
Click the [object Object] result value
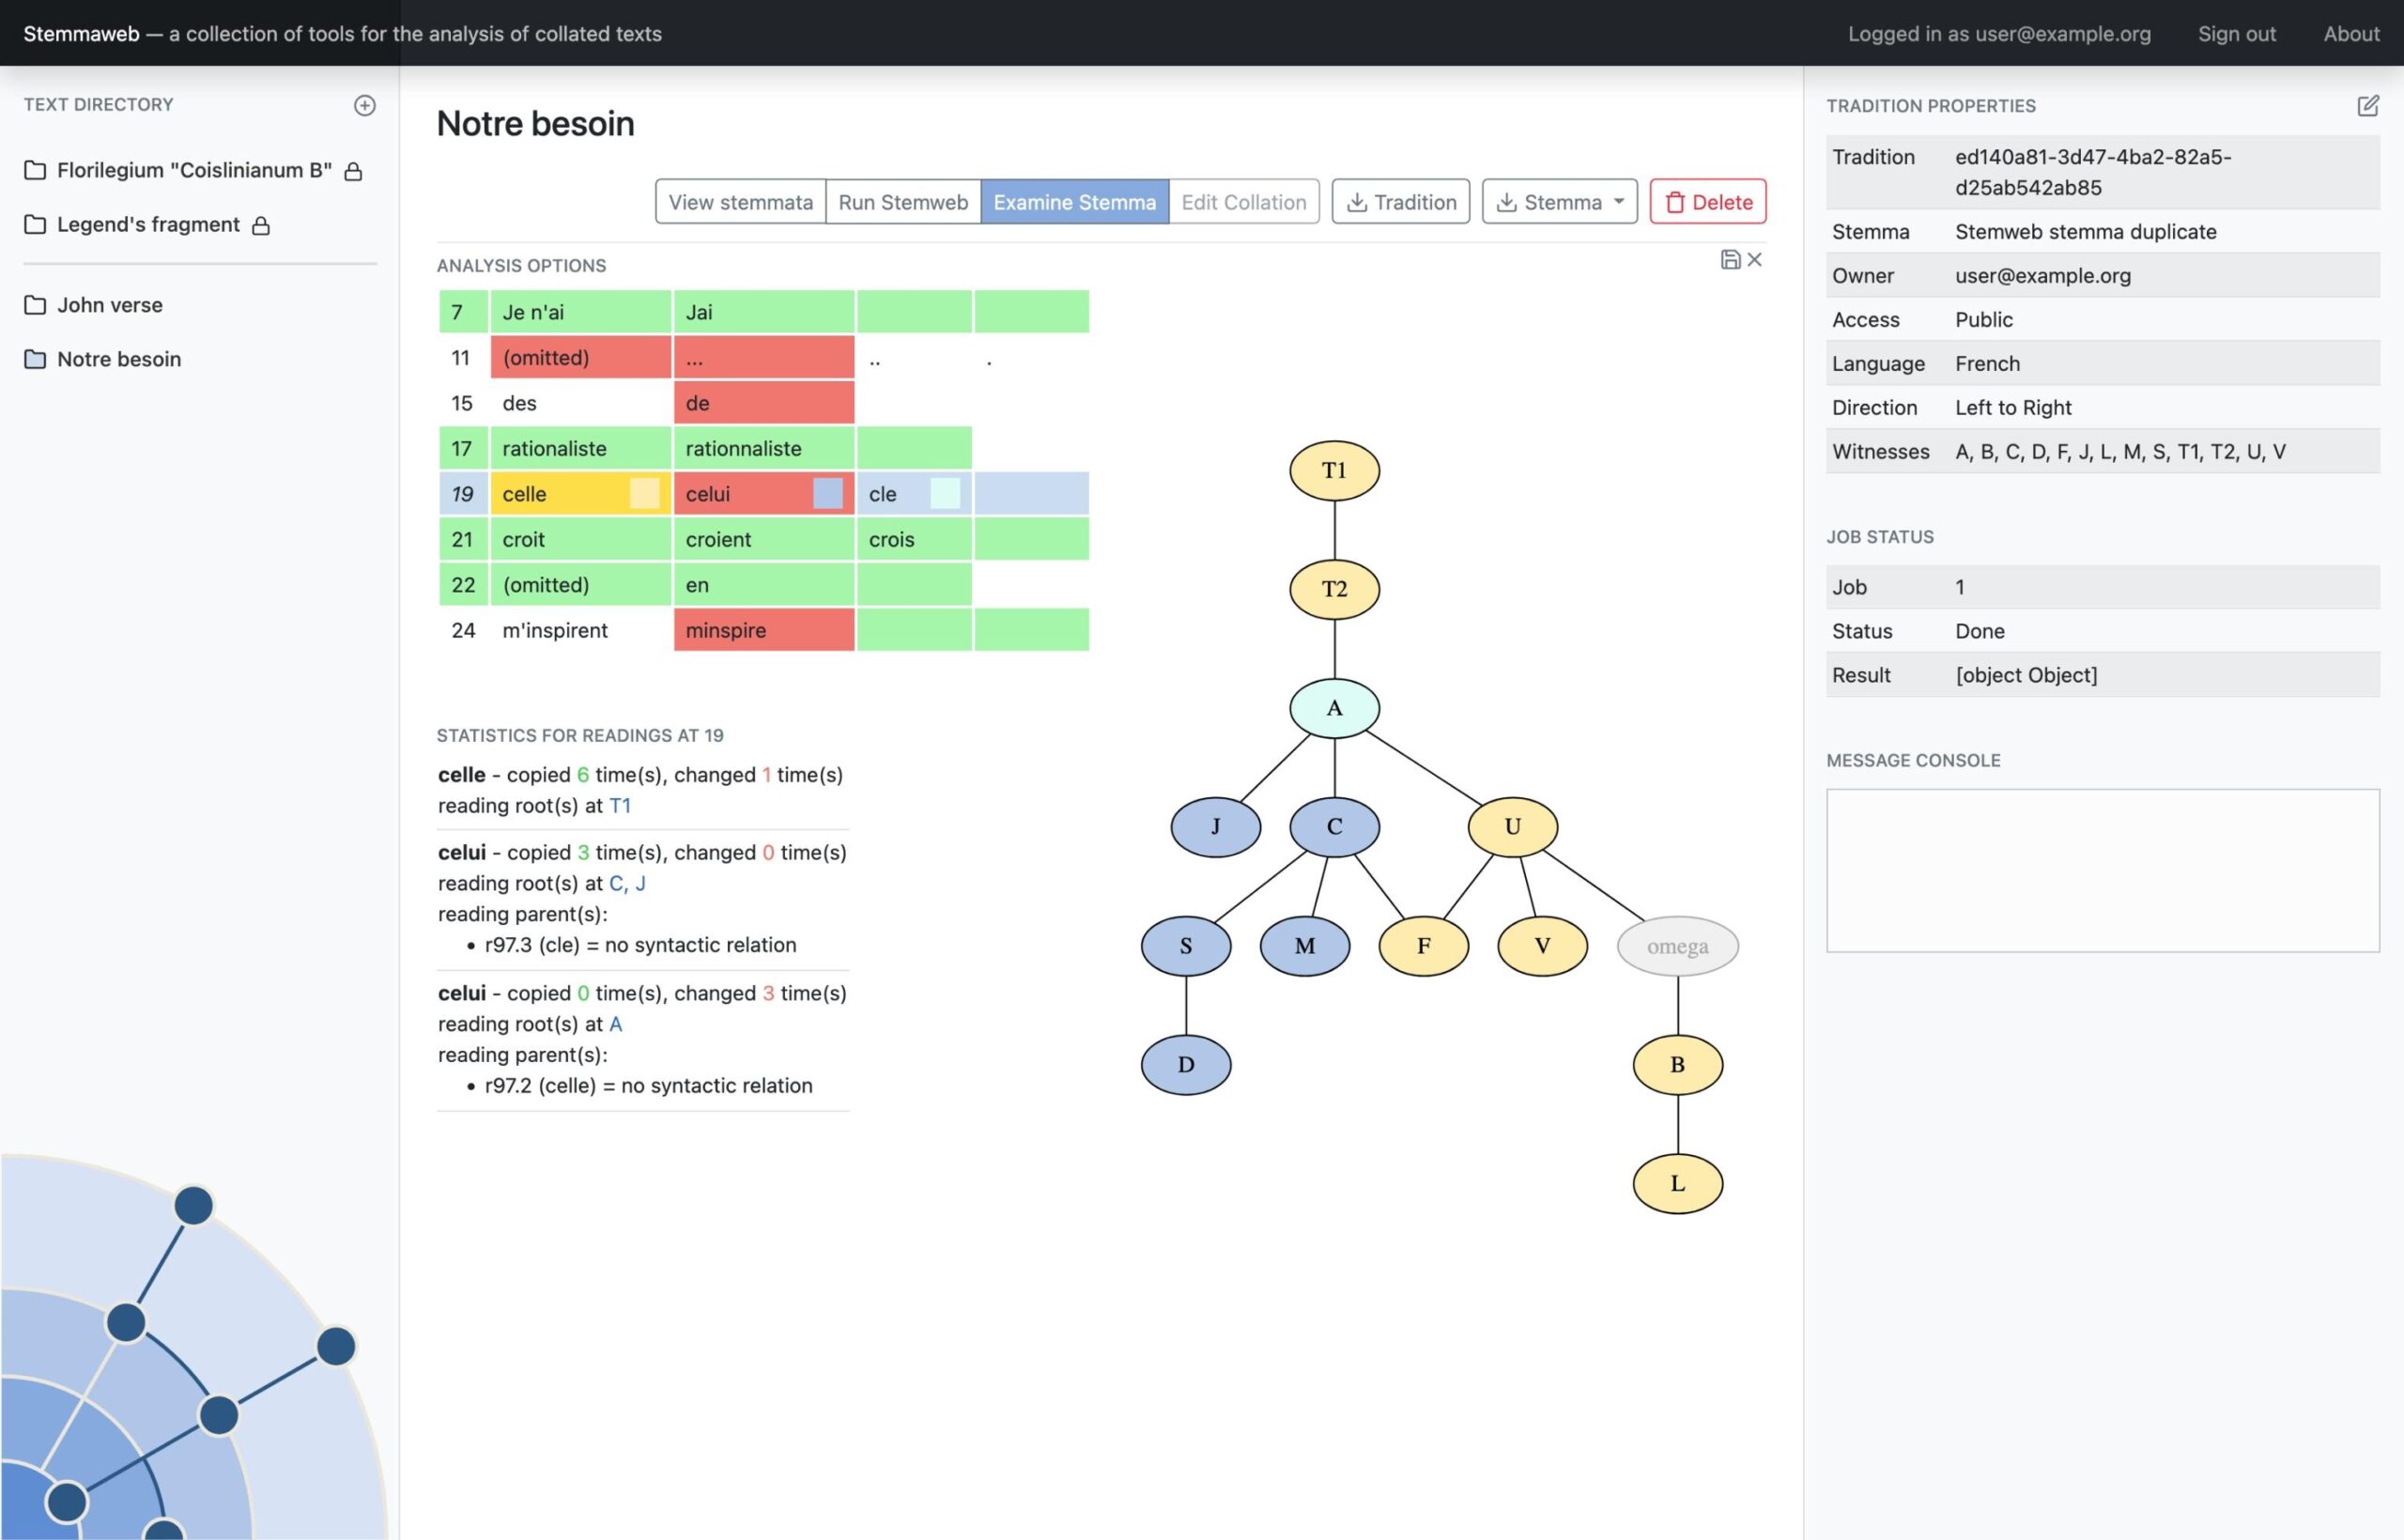pos(2026,676)
